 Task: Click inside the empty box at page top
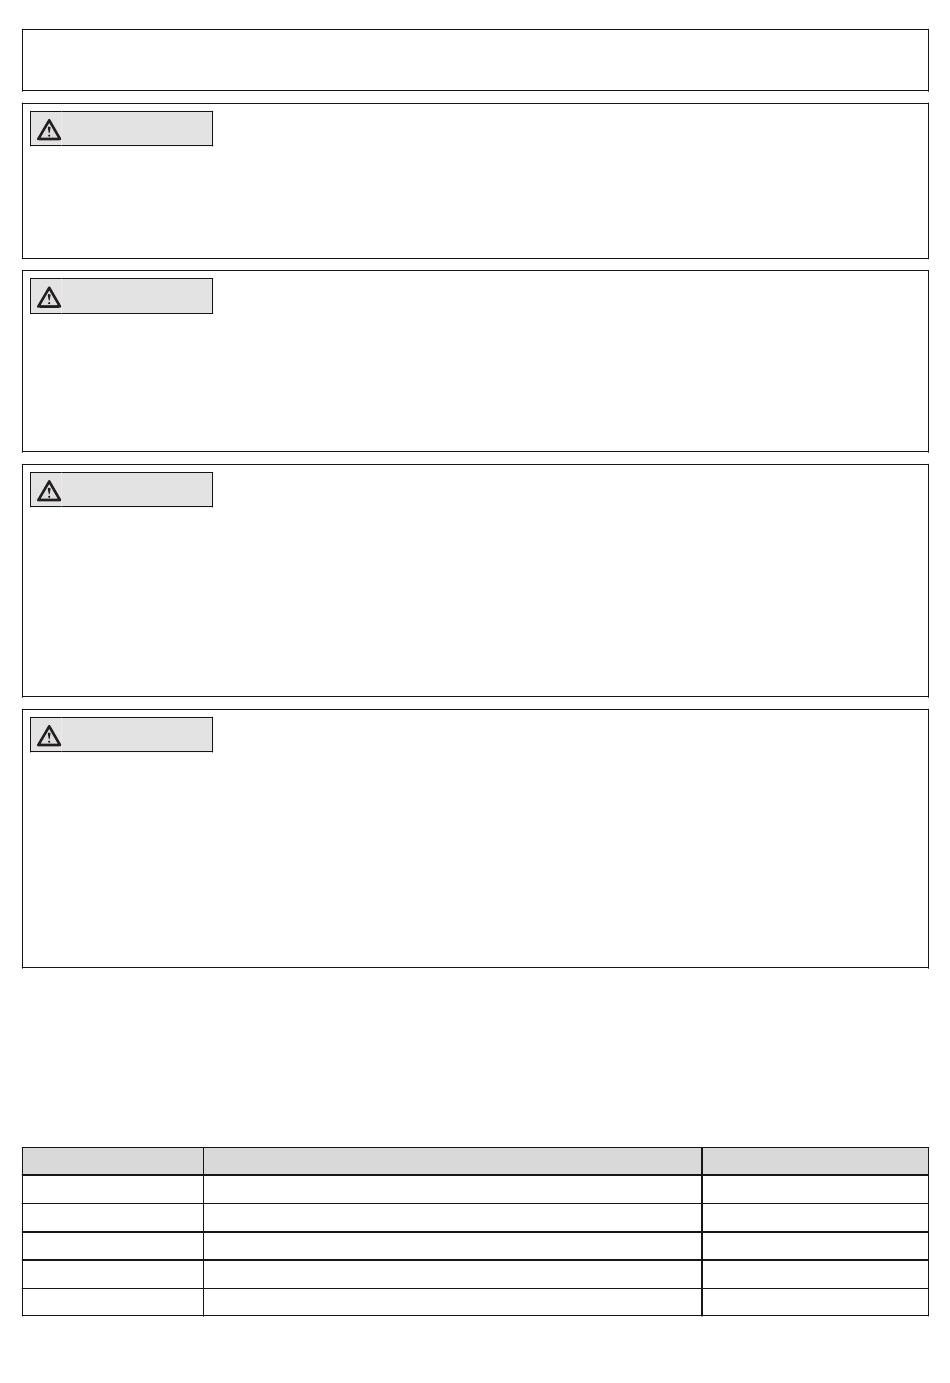[x=475, y=60]
